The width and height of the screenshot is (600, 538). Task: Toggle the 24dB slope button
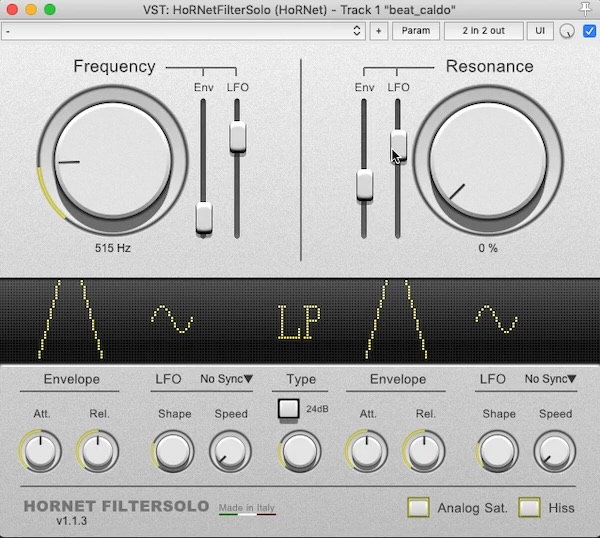pos(289,409)
